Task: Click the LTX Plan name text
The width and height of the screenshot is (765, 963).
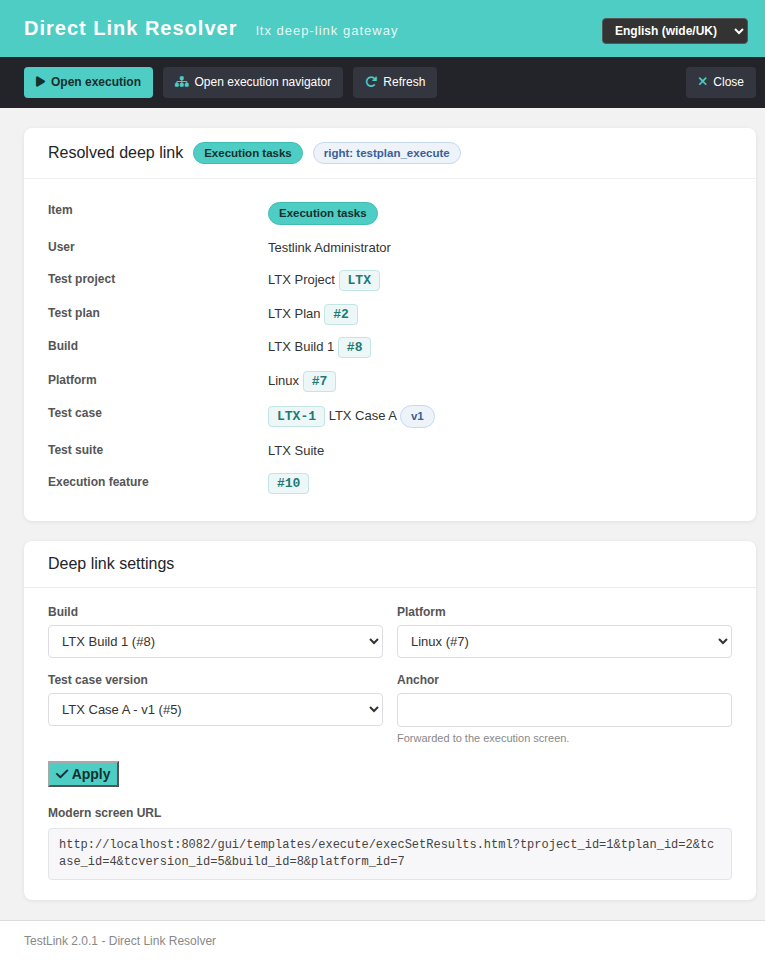Action: 294,314
